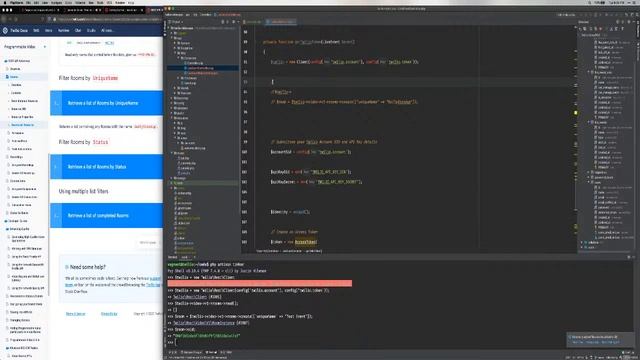Open the PhpStorm menu in macOS menu bar

(x=16, y=2)
